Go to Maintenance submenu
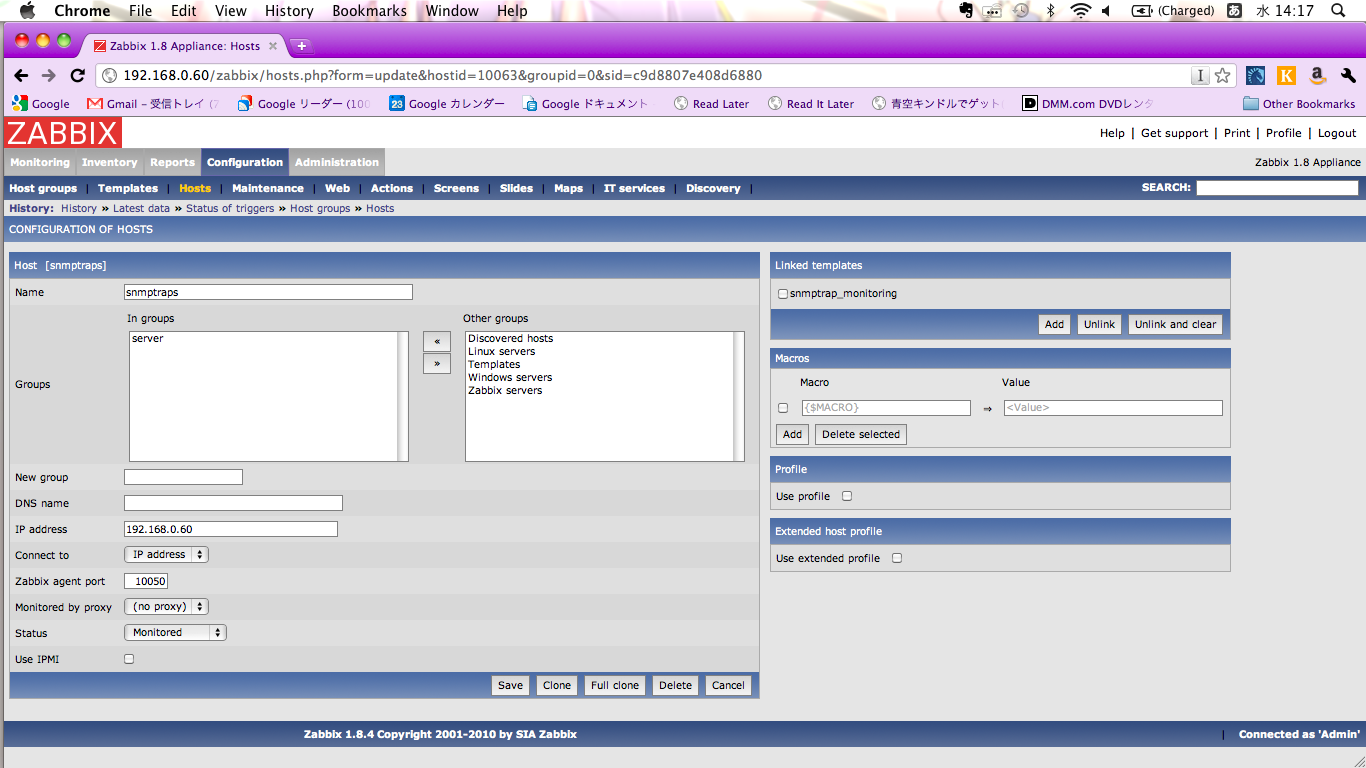Image resolution: width=1366 pixels, height=768 pixels. tap(268, 188)
